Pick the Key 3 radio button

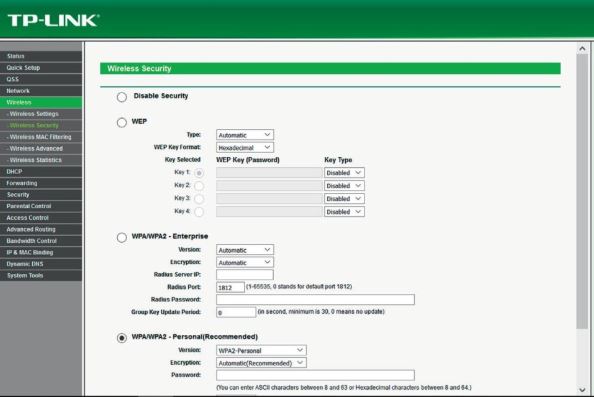click(199, 199)
